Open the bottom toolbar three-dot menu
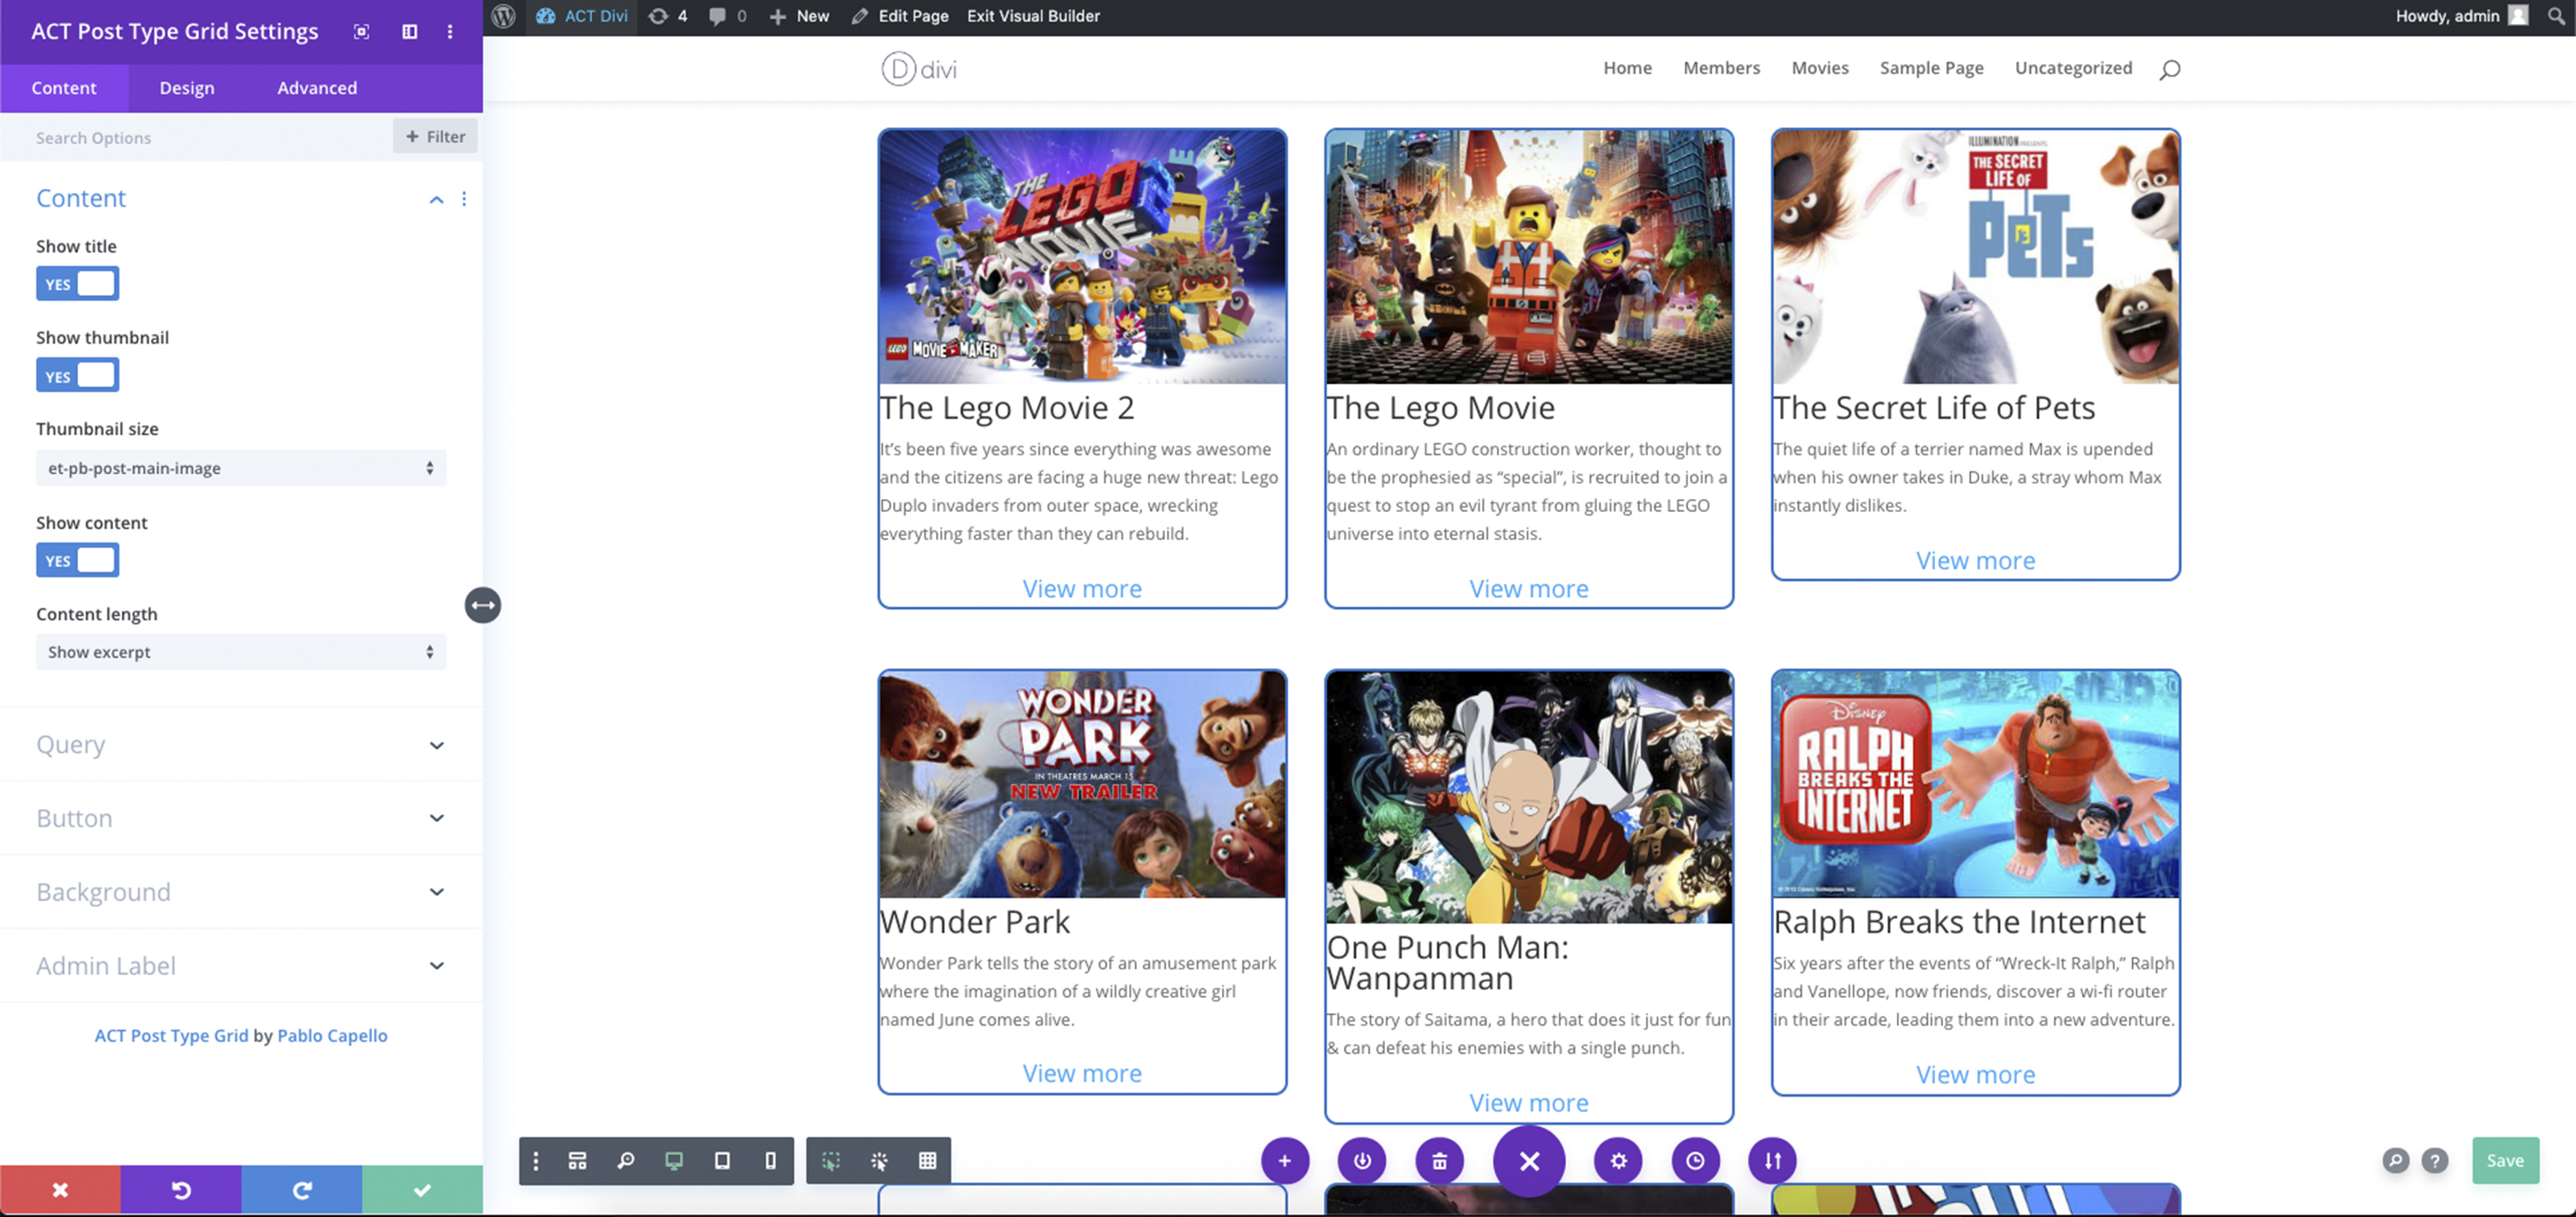2576x1217 pixels. (536, 1161)
